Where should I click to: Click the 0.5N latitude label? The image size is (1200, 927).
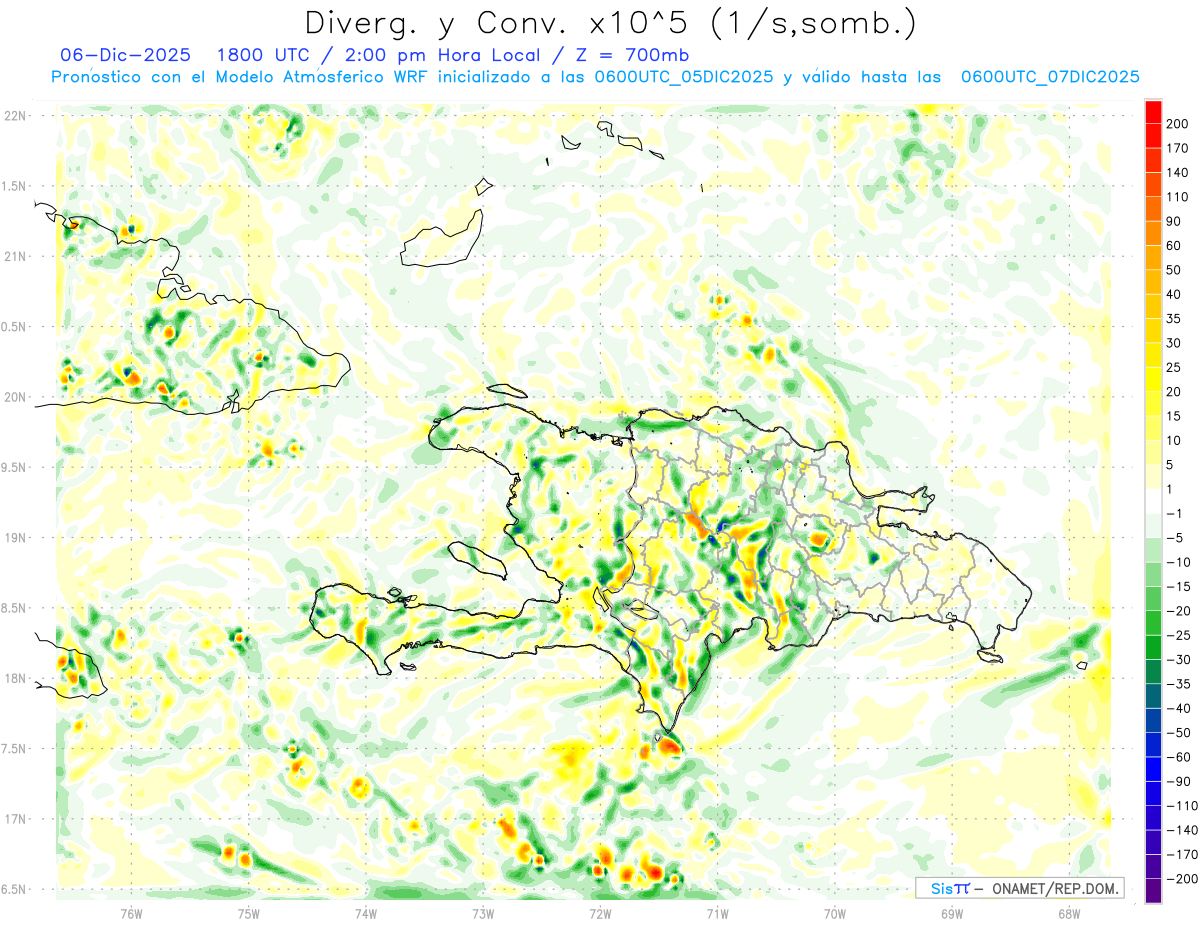point(15,327)
